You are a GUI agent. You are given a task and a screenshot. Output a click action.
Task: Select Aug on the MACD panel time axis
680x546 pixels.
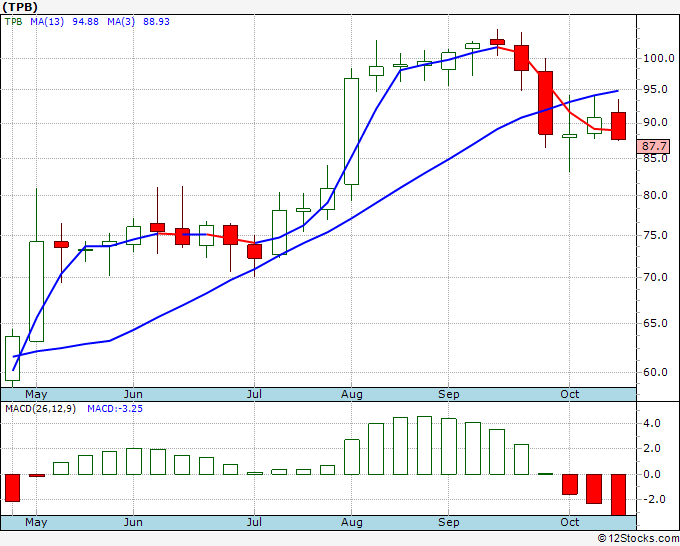352,522
